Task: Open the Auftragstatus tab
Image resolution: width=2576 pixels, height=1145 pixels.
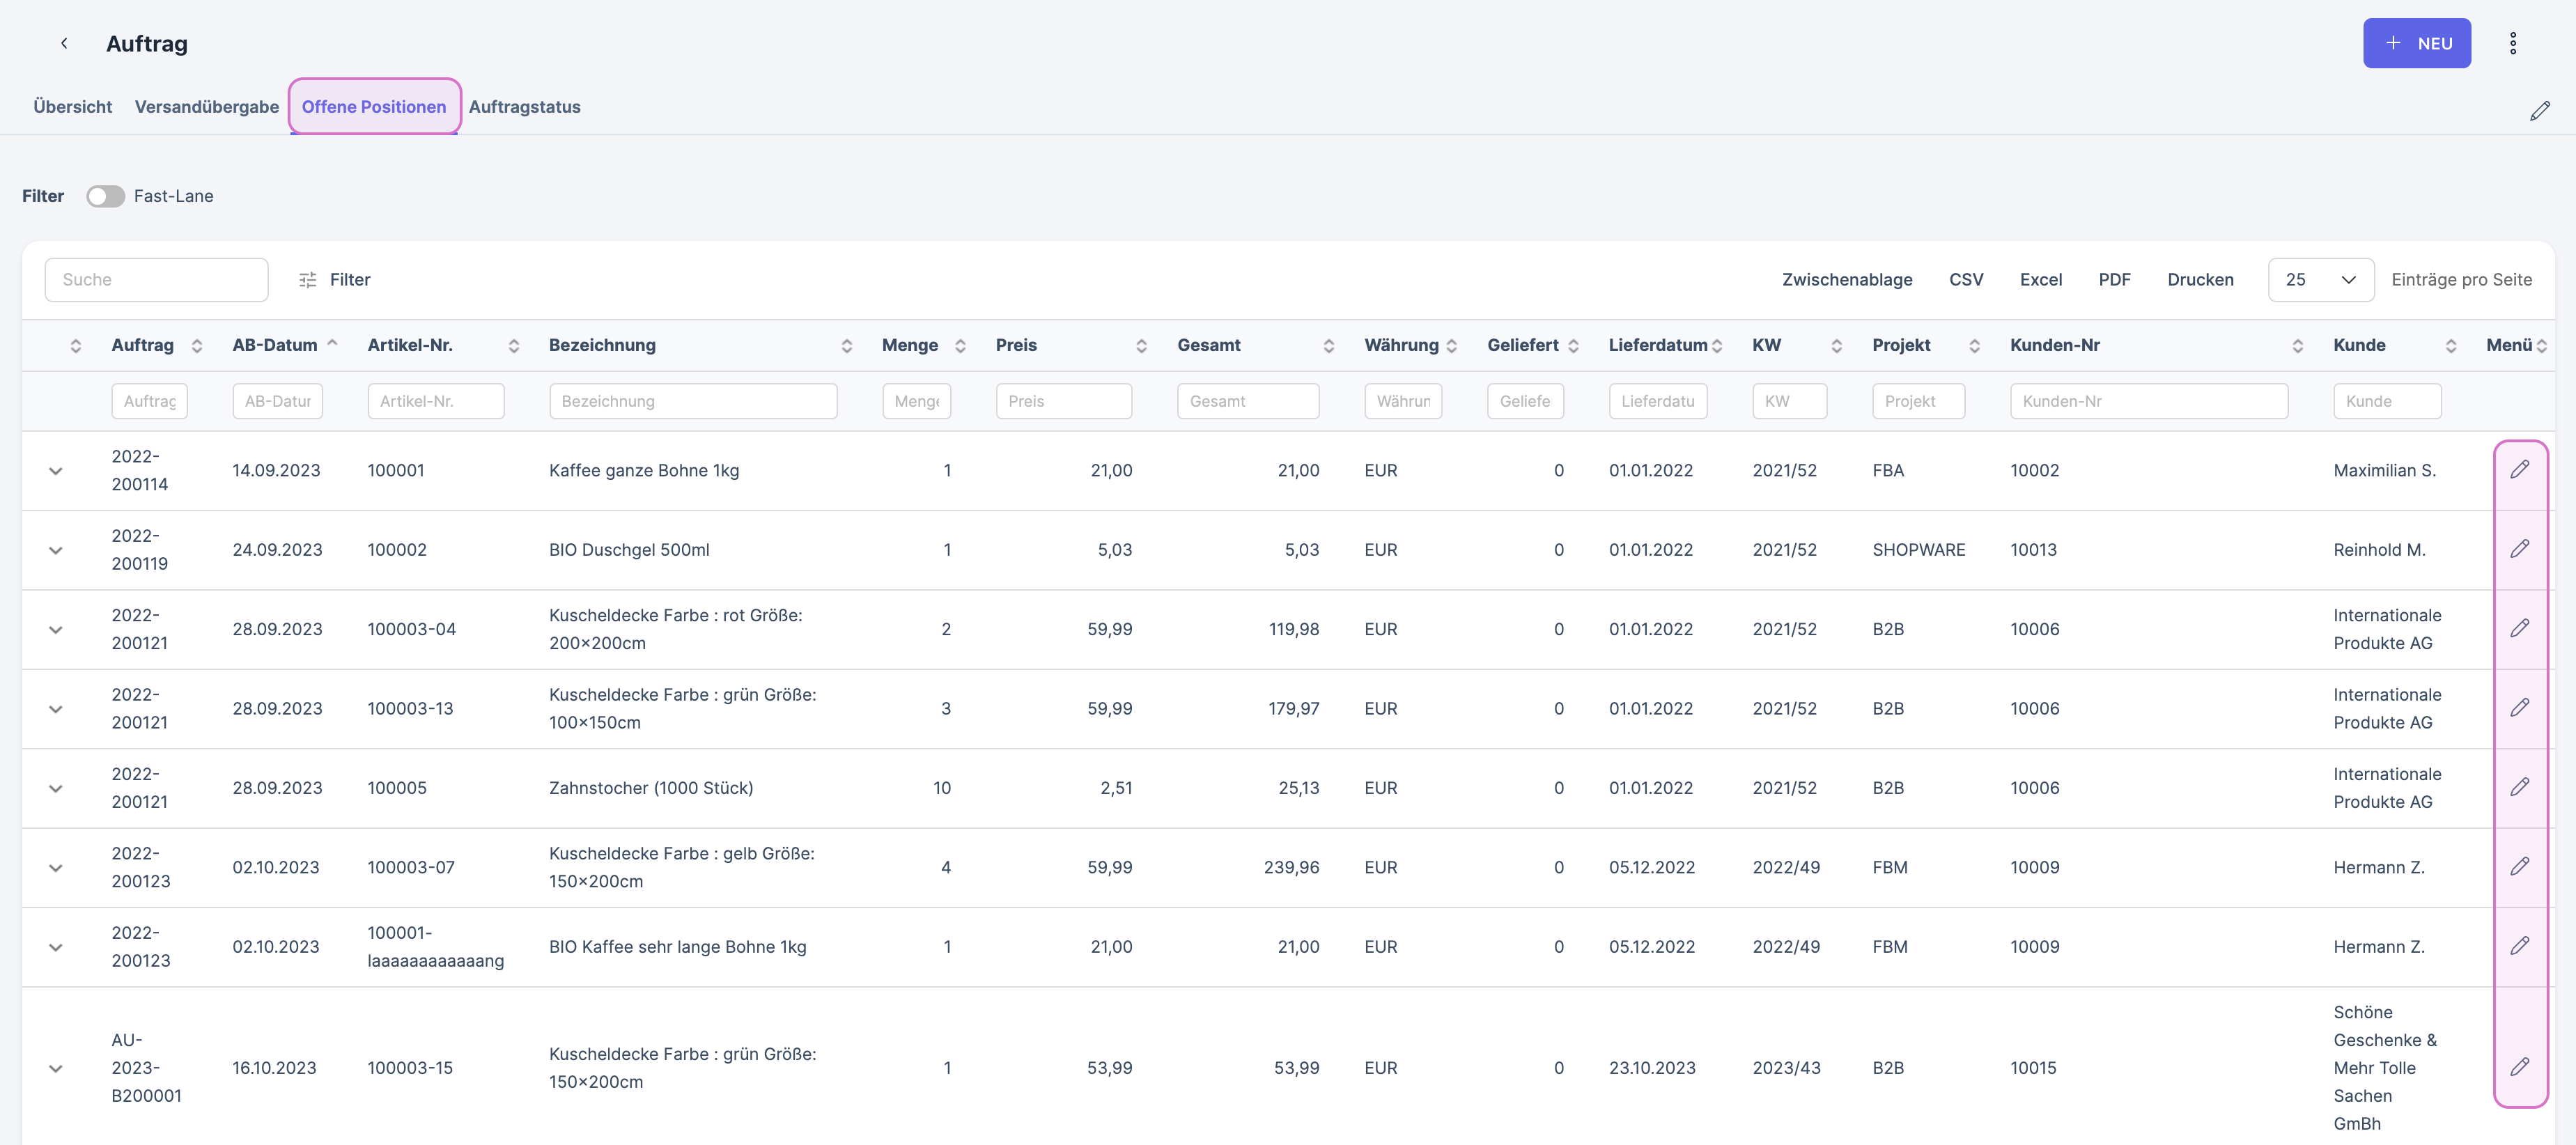Action: (524, 107)
